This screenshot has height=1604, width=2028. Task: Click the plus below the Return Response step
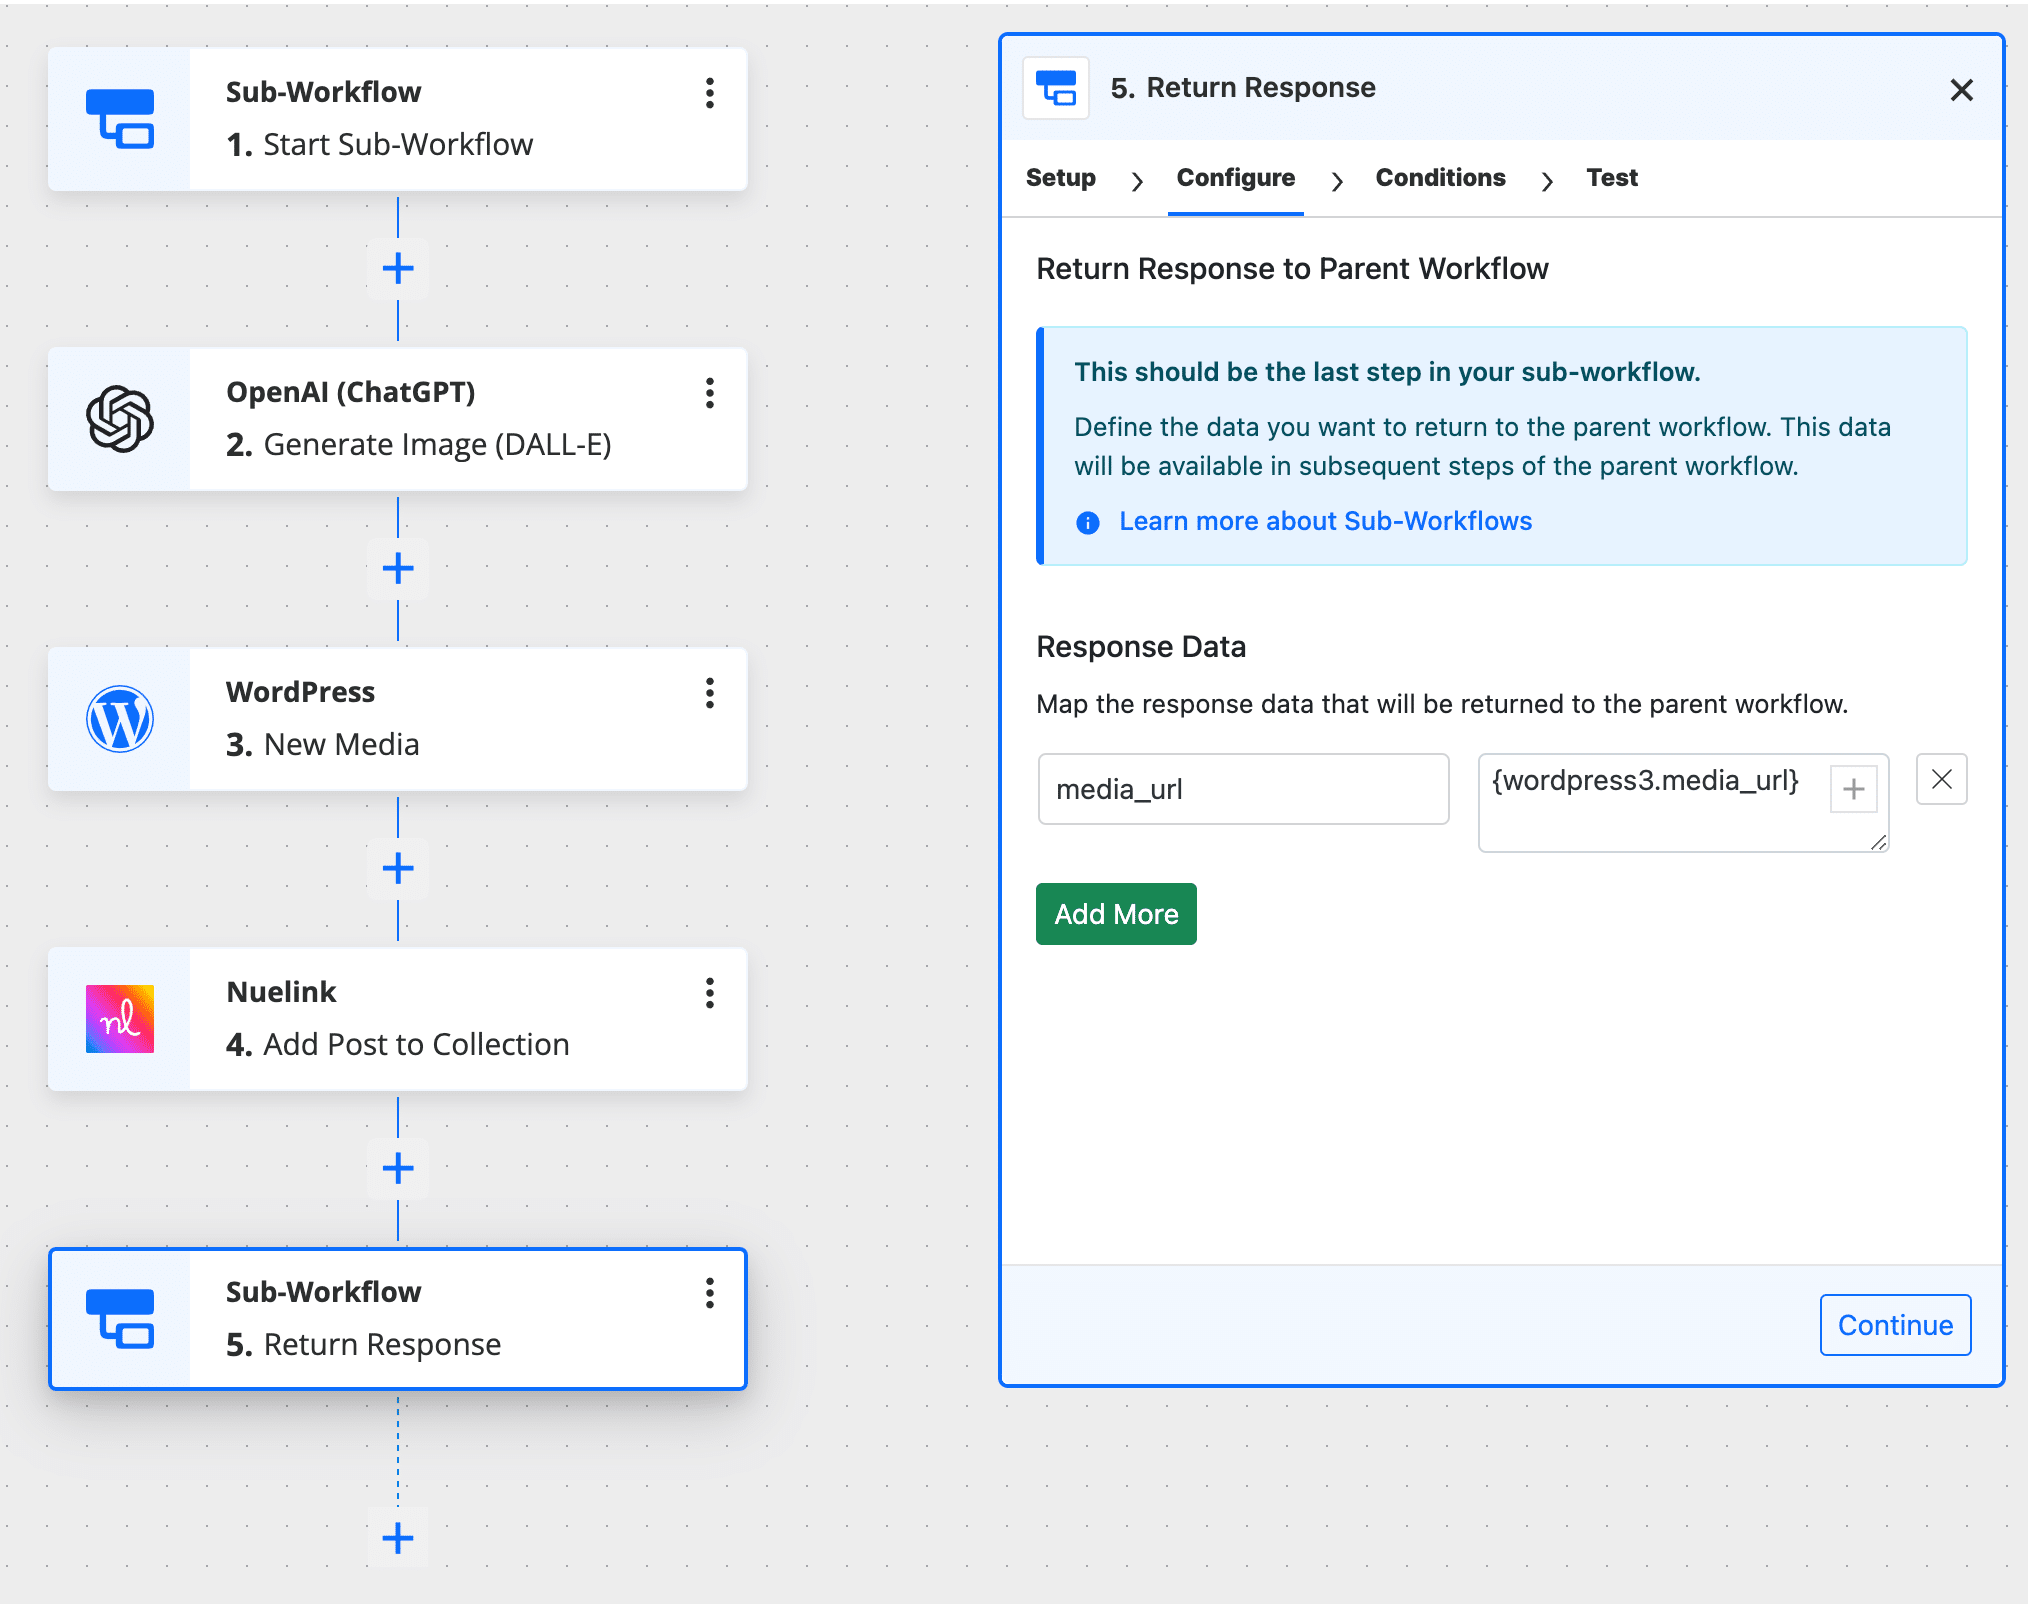click(x=397, y=1537)
